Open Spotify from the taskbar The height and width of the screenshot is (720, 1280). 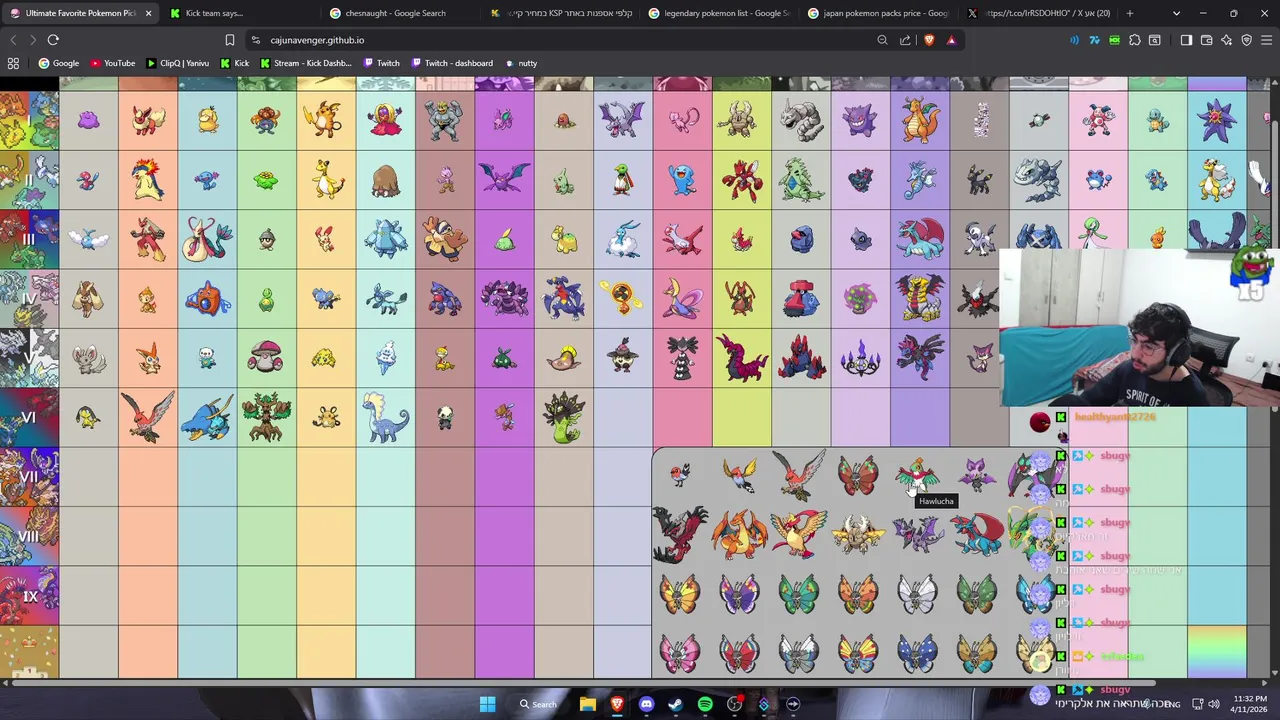(705, 704)
